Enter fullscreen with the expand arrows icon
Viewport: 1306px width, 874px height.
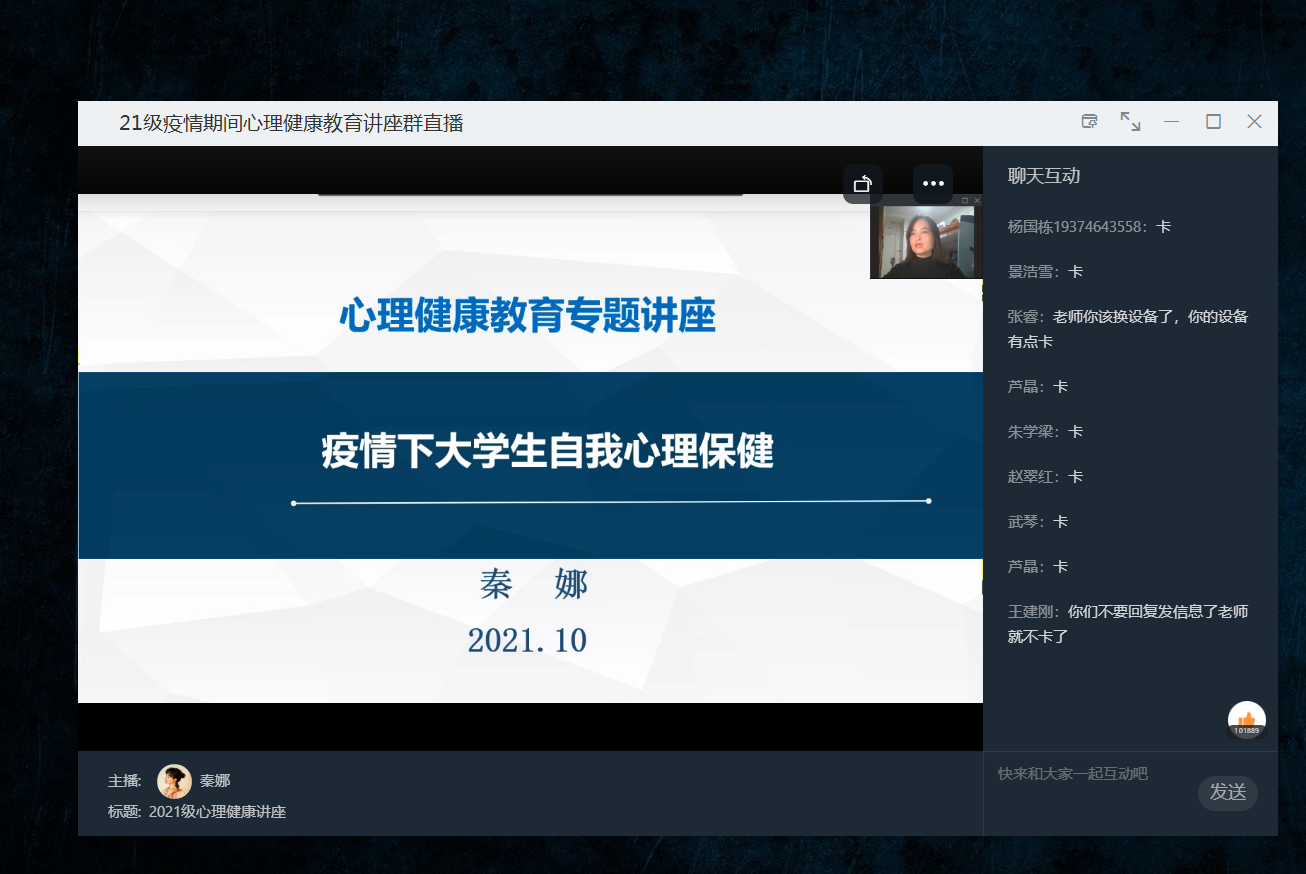click(1130, 121)
